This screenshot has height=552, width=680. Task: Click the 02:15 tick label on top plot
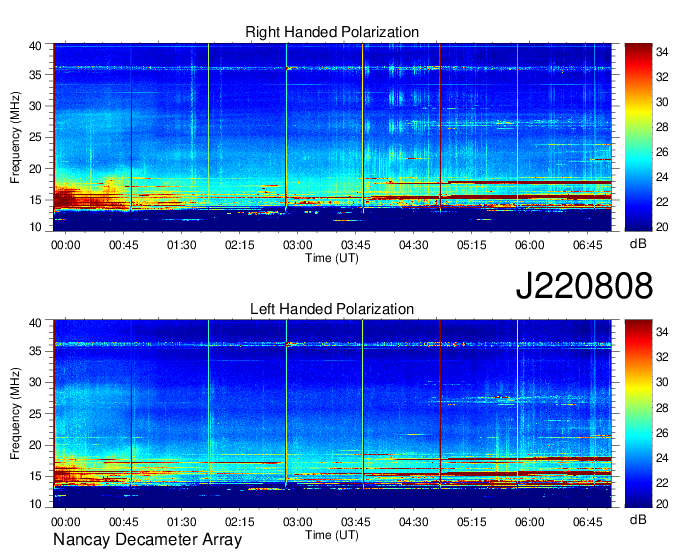coord(239,245)
